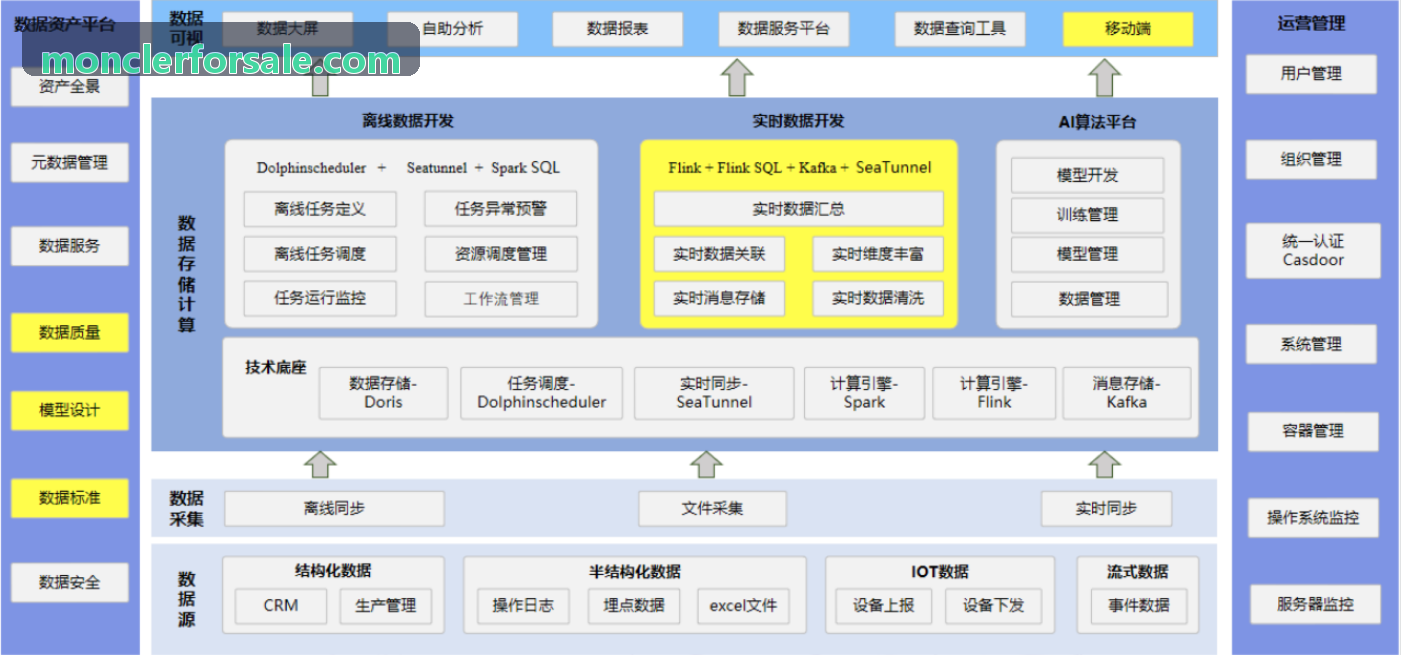Viewport: 1401px width, 655px height.
Task: Click the 统一认证 Casdoor box
Action: 1313,251
